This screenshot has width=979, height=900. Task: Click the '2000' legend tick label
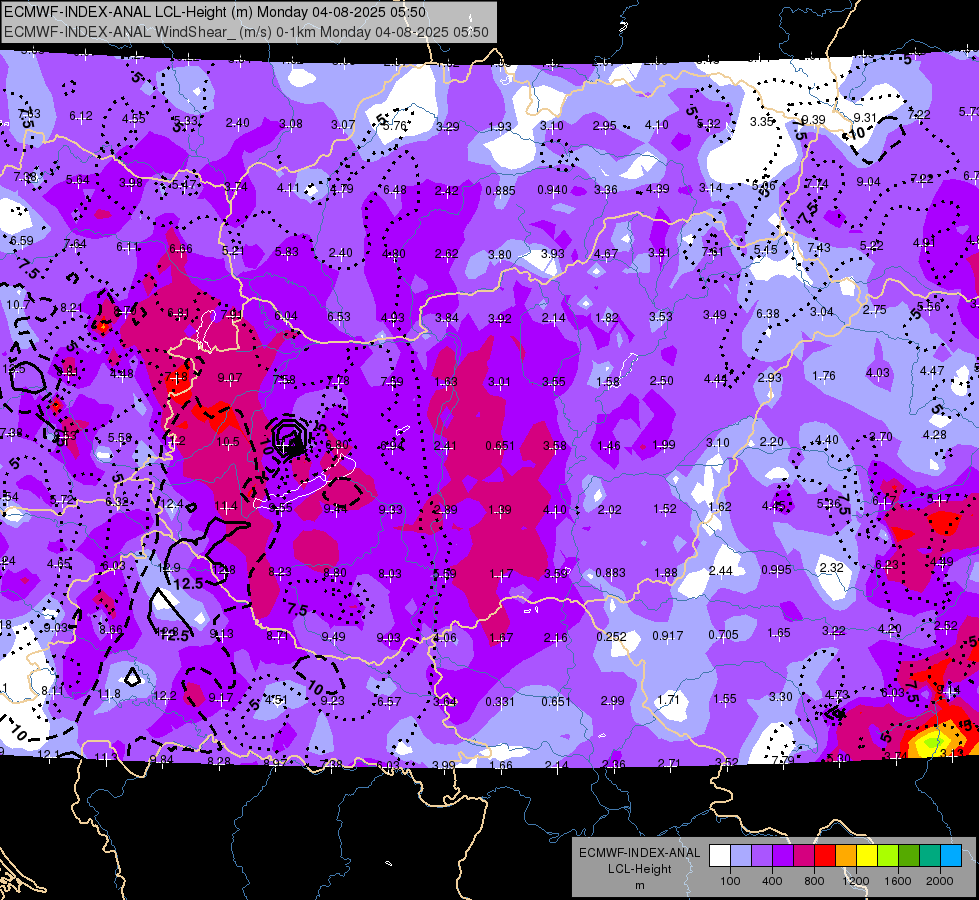pos(940,881)
